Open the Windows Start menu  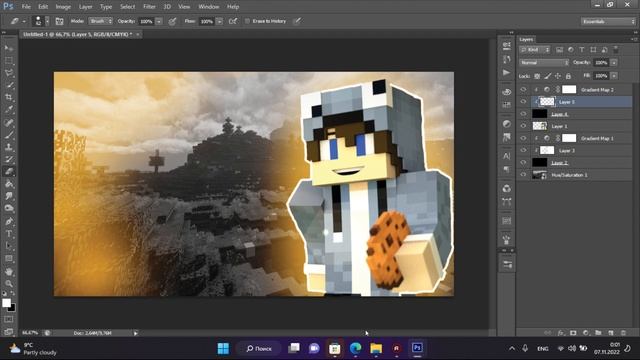click(223, 349)
